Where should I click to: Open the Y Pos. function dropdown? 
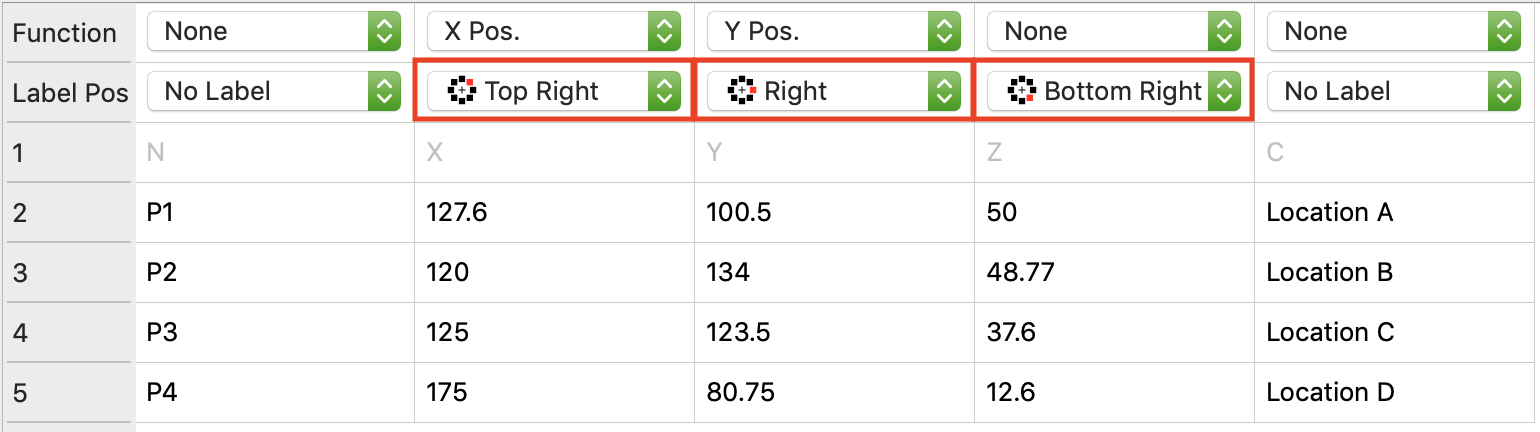click(x=833, y=31)
